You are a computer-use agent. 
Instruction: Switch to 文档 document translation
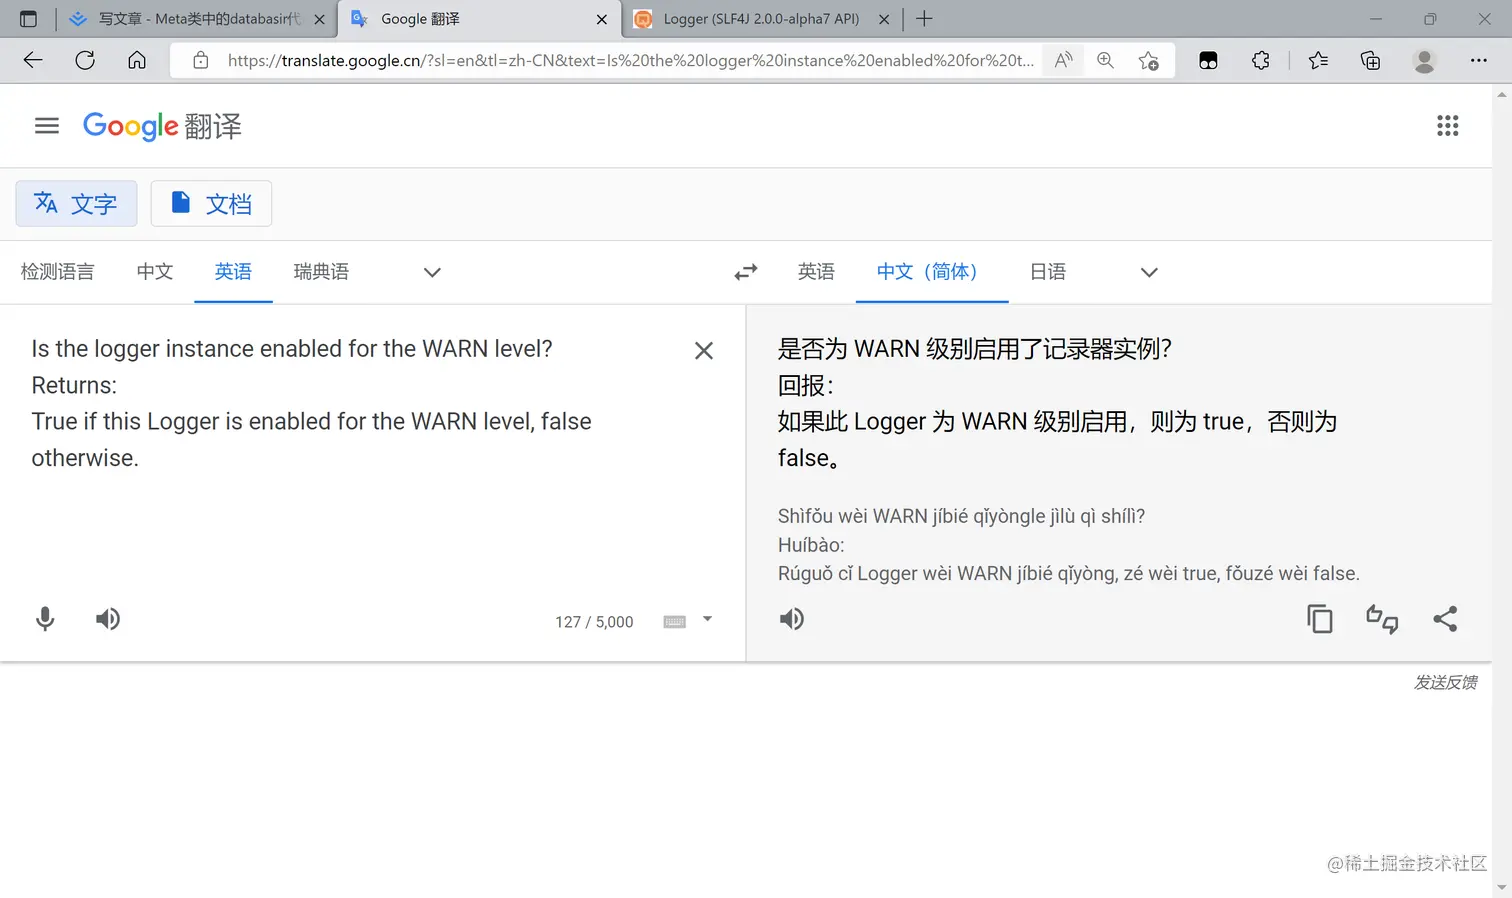[x=211, y=204]
